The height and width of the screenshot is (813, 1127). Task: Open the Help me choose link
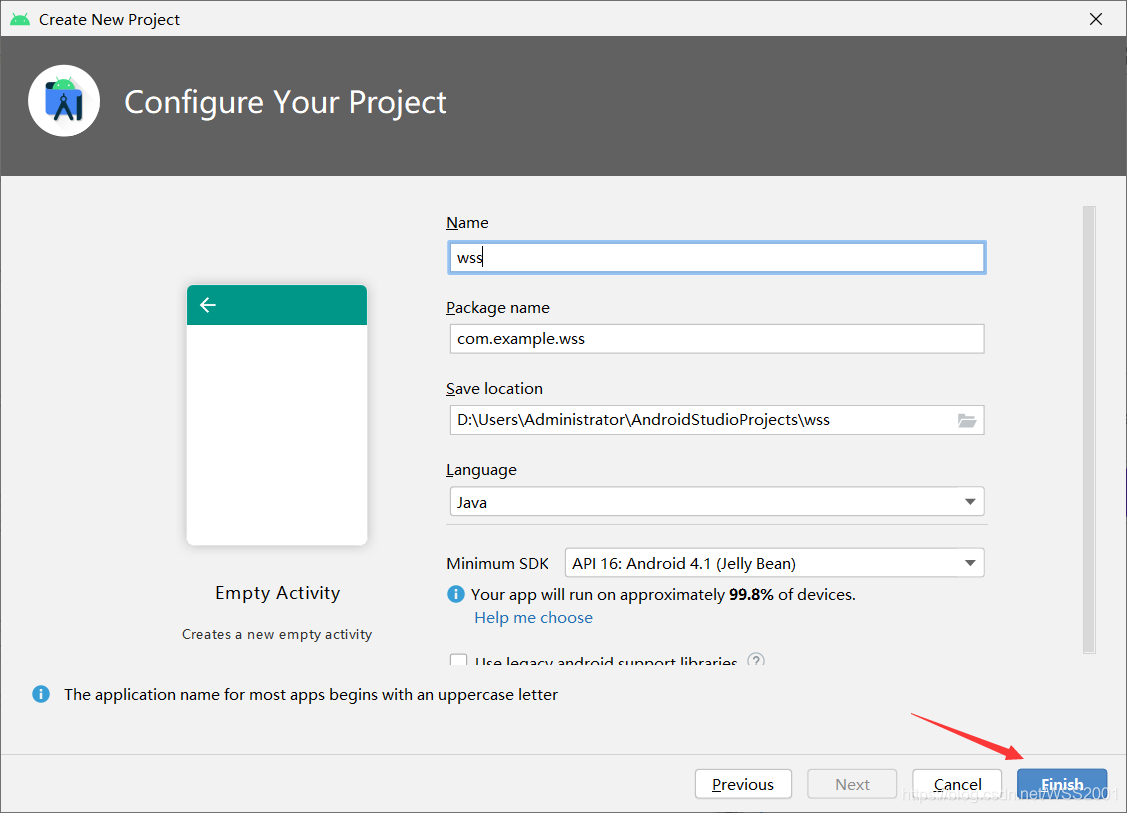pos(533,617)
